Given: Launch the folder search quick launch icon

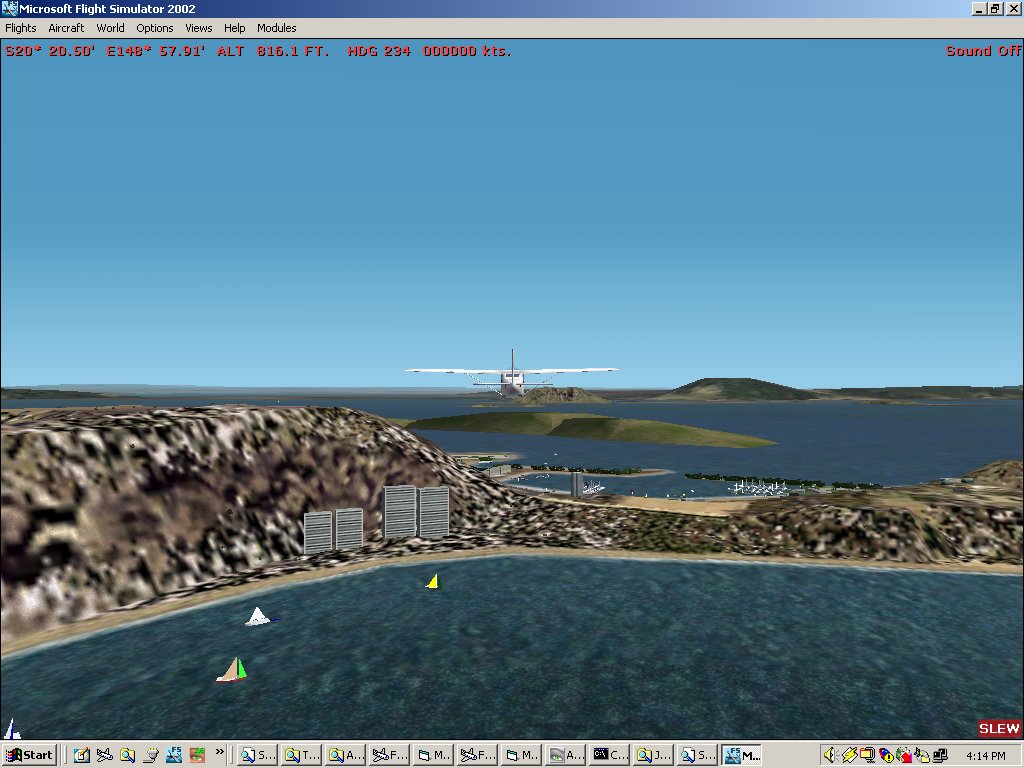Looking at the screenshot, I should point(127,756).
